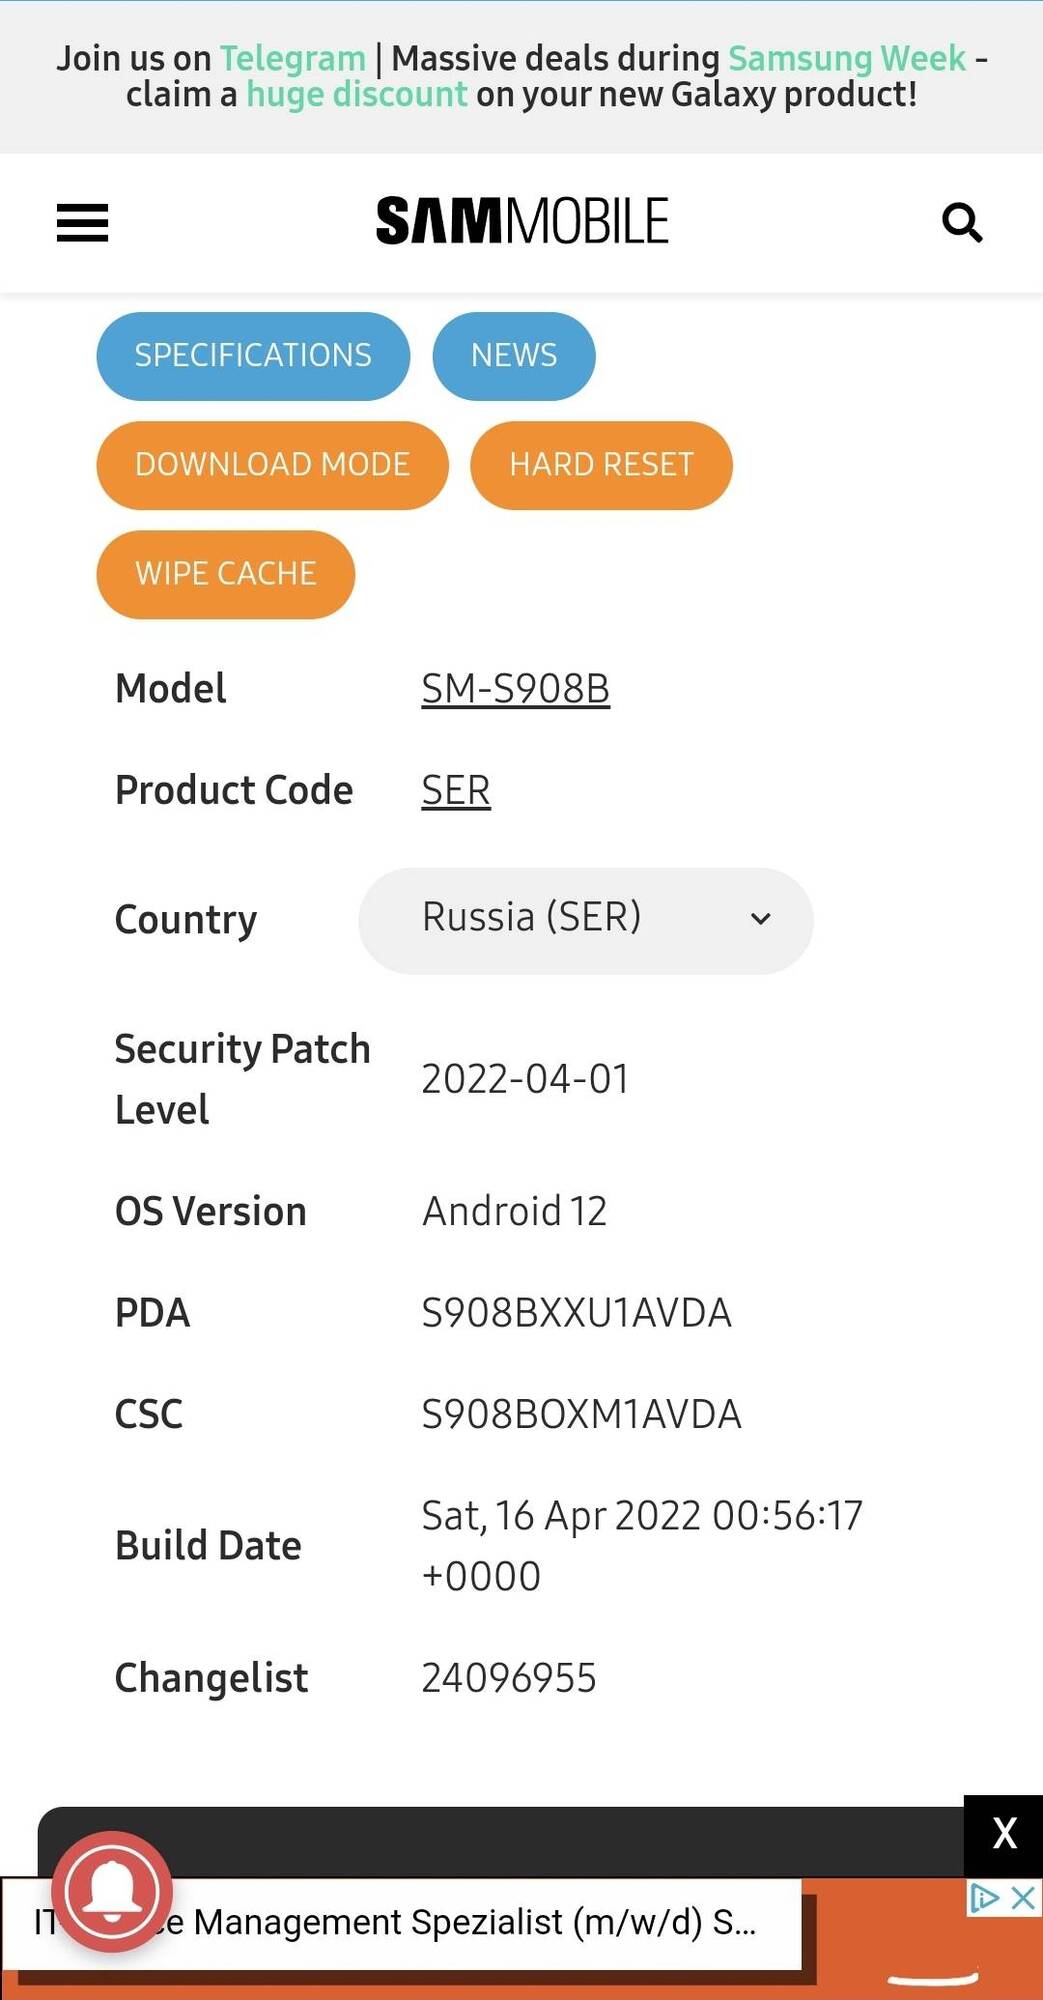Open the SPECIFICATIONS tab
1043x2000 pixels.
[x=253, y=356]
